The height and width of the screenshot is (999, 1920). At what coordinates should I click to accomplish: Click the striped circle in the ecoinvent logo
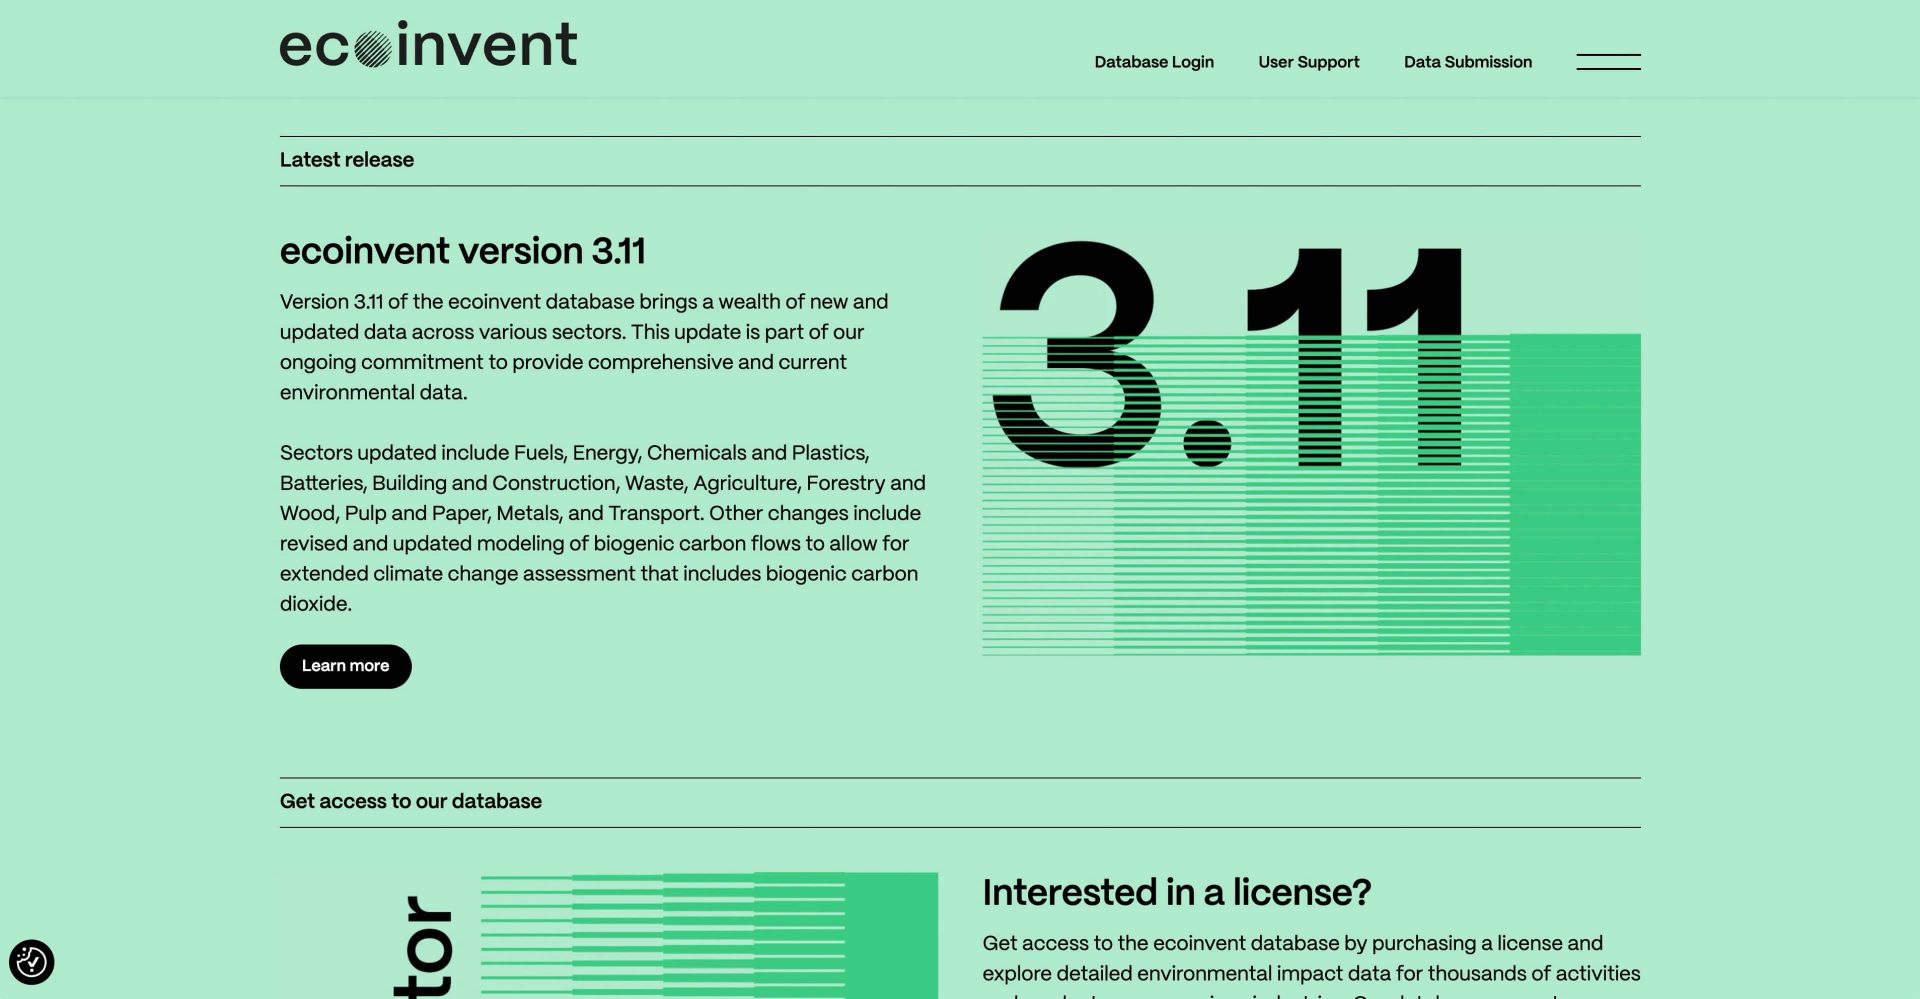372,48
